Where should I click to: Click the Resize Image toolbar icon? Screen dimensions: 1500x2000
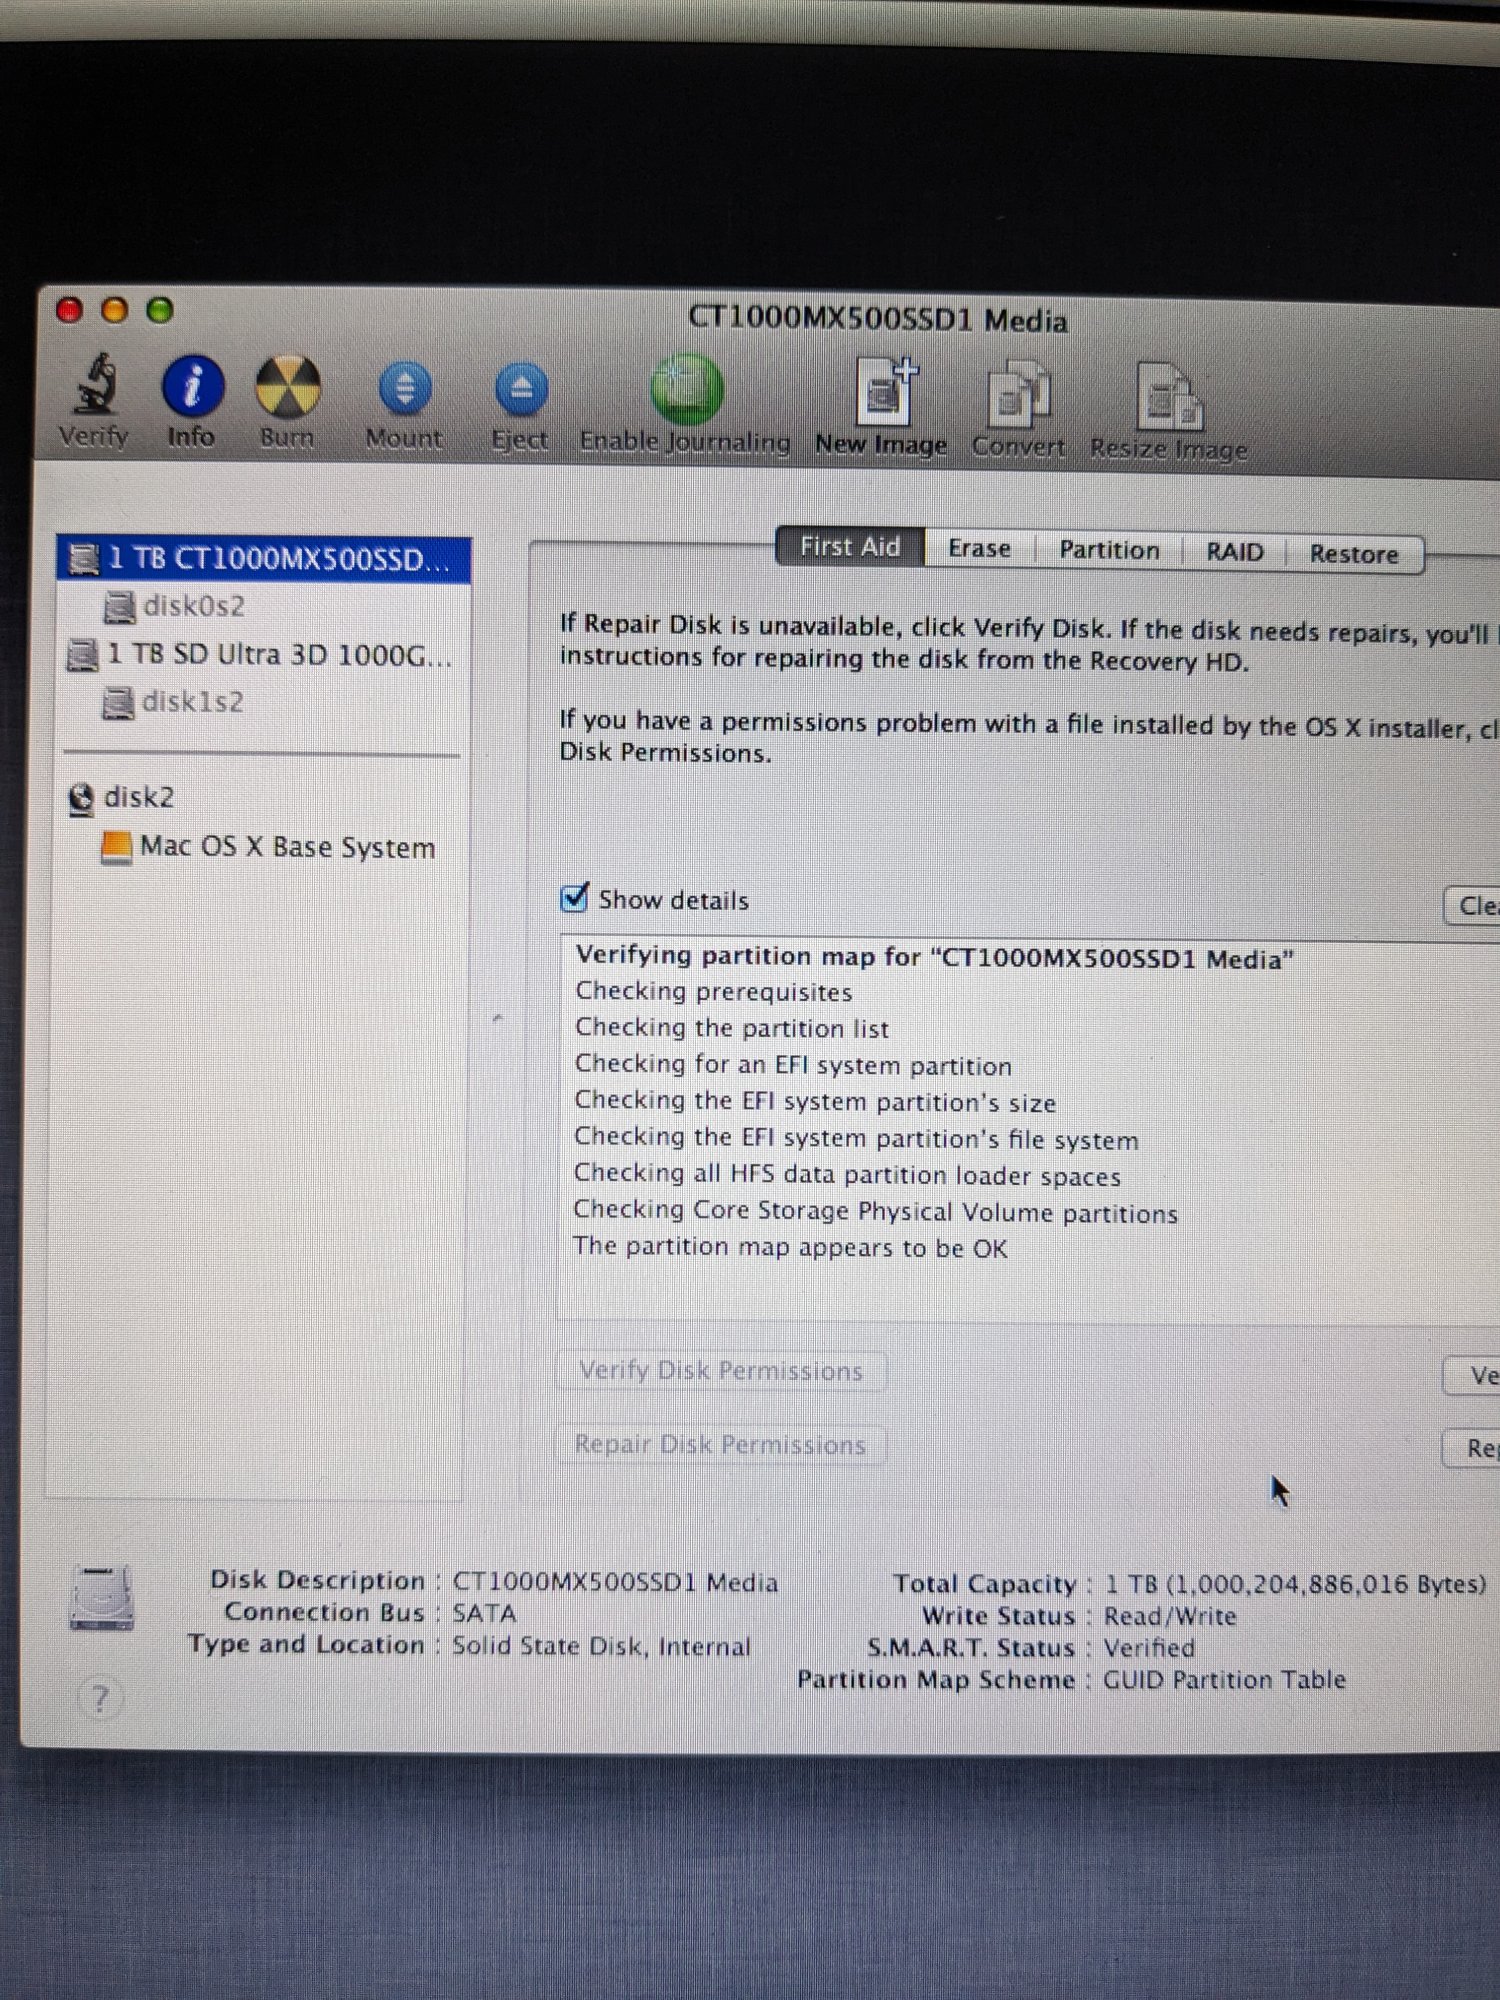tap(1170, 397)
